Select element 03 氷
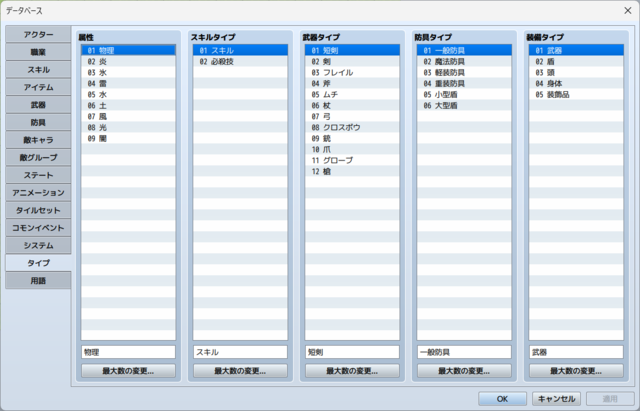 pyautogui.click(x=128, y=72)
